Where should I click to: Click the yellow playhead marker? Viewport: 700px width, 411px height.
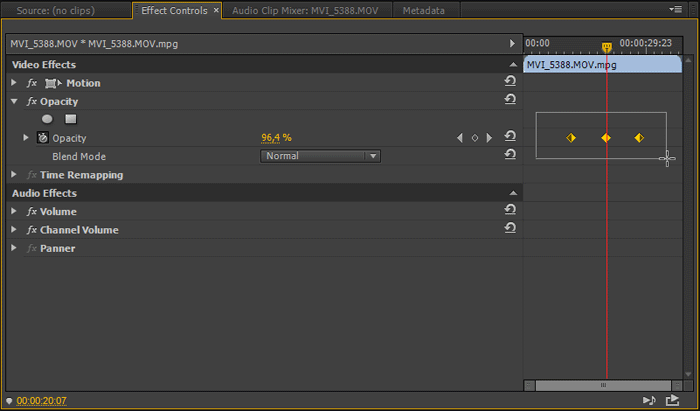coord(606,47)
